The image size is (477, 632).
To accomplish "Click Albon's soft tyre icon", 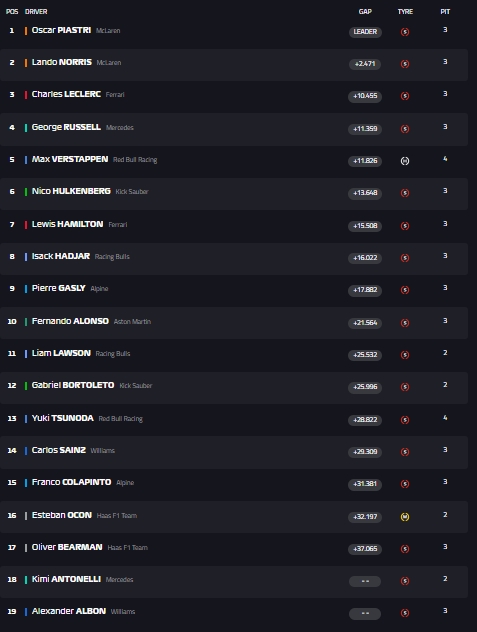I will [x=405, y=613].
